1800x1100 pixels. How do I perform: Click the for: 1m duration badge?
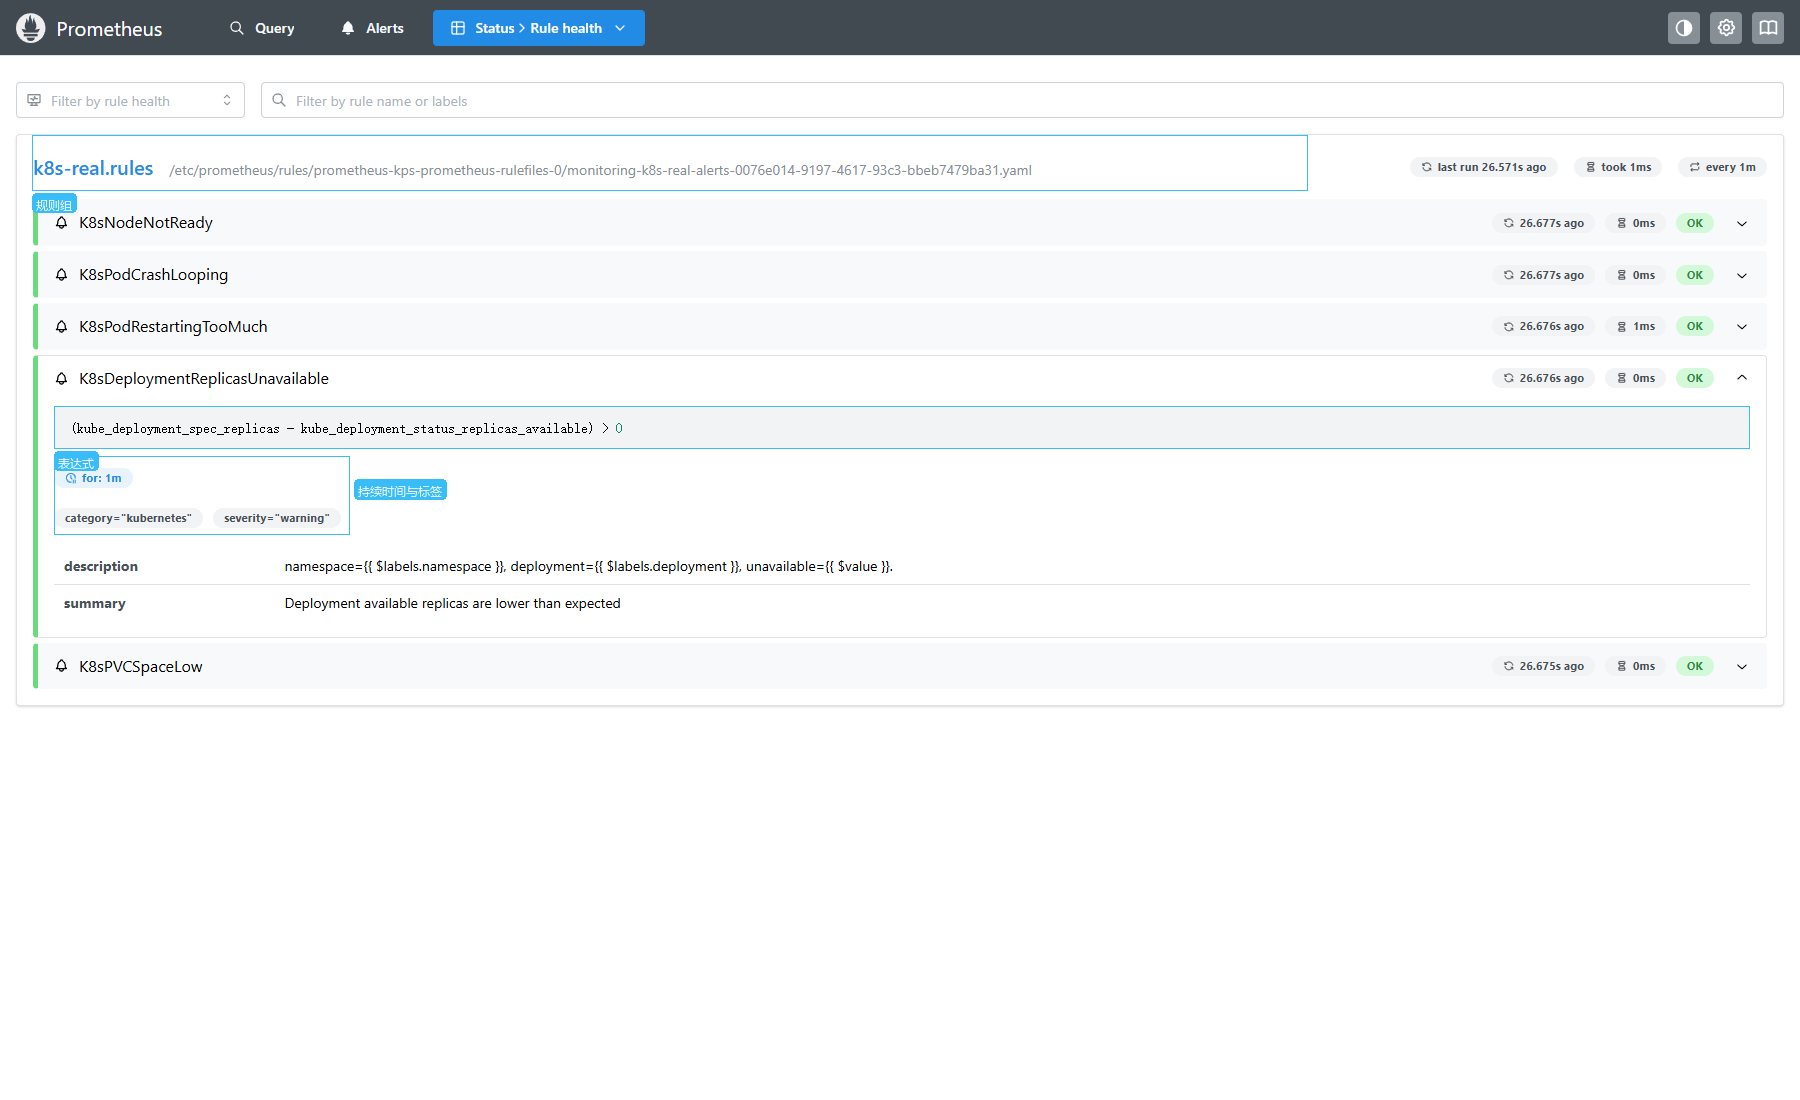(x=93, y=478)
